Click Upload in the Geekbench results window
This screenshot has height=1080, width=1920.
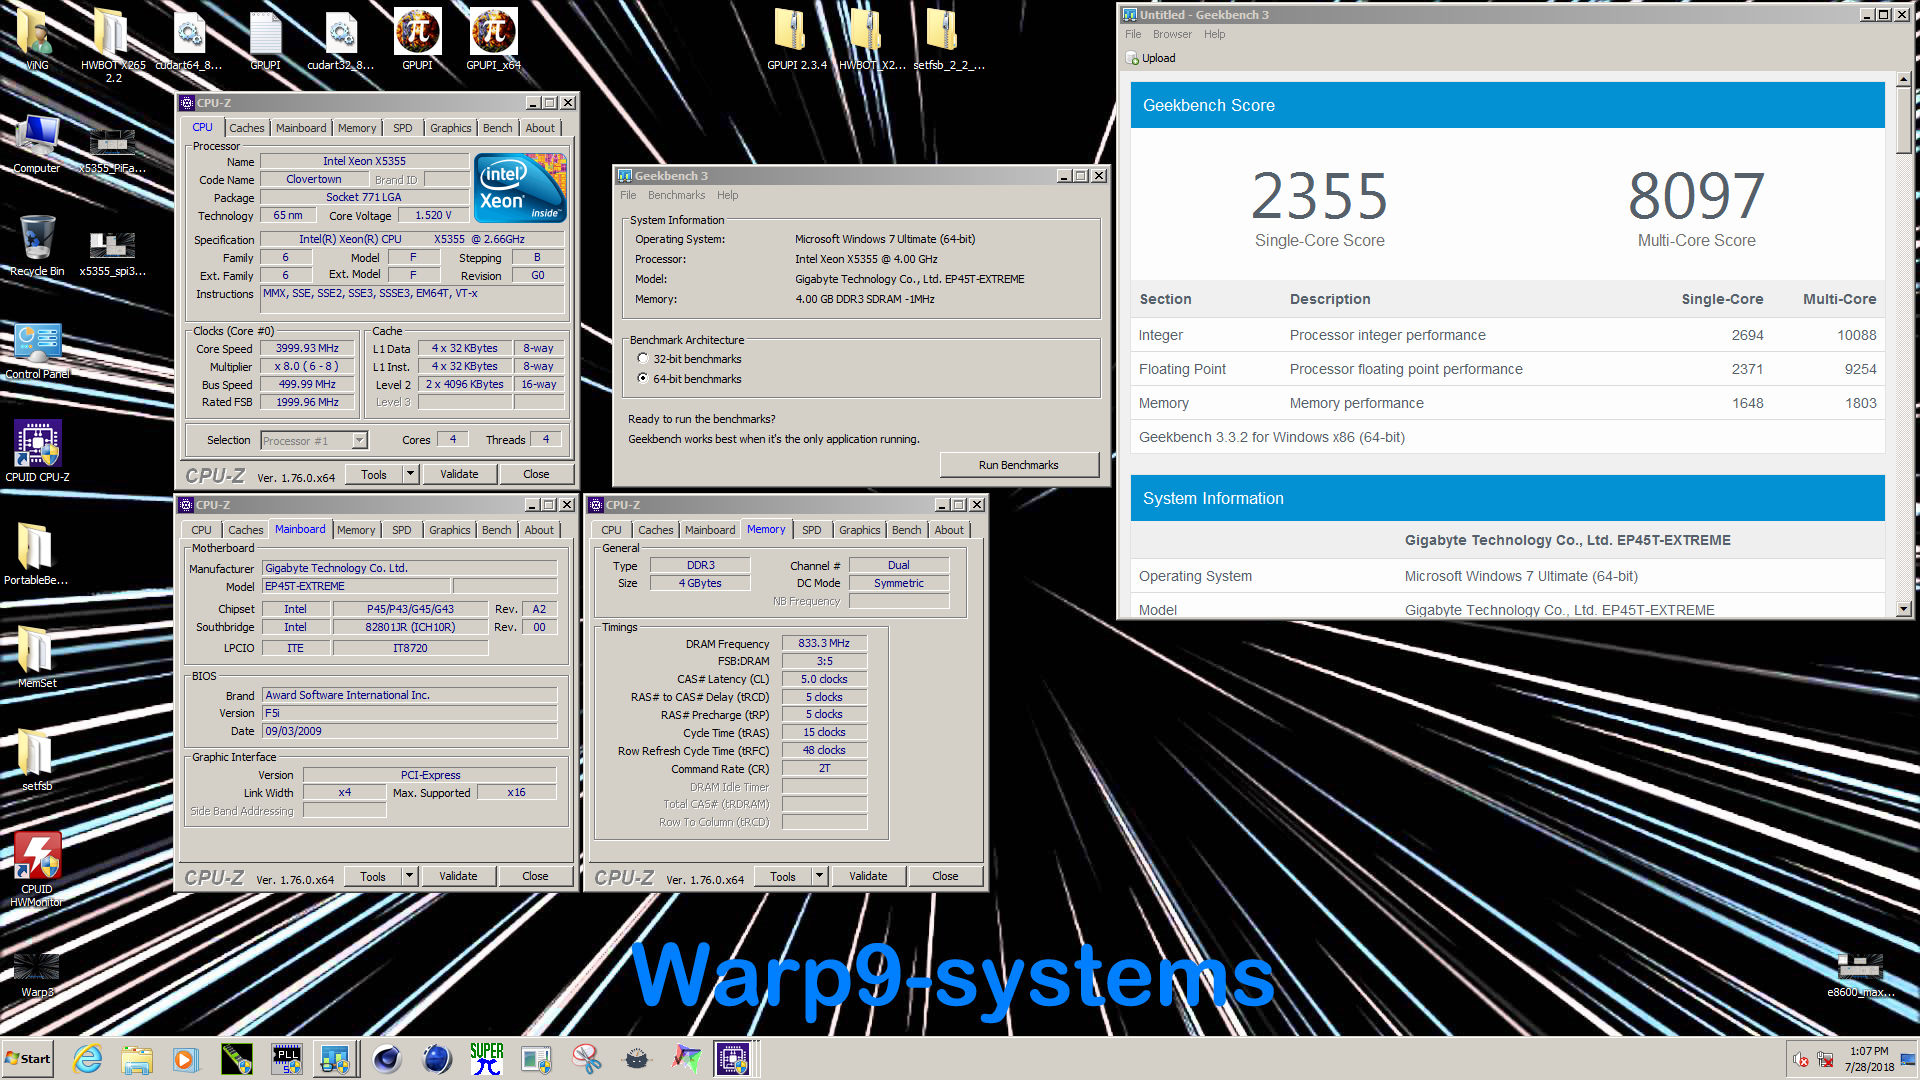click(x=1151, y=58)
